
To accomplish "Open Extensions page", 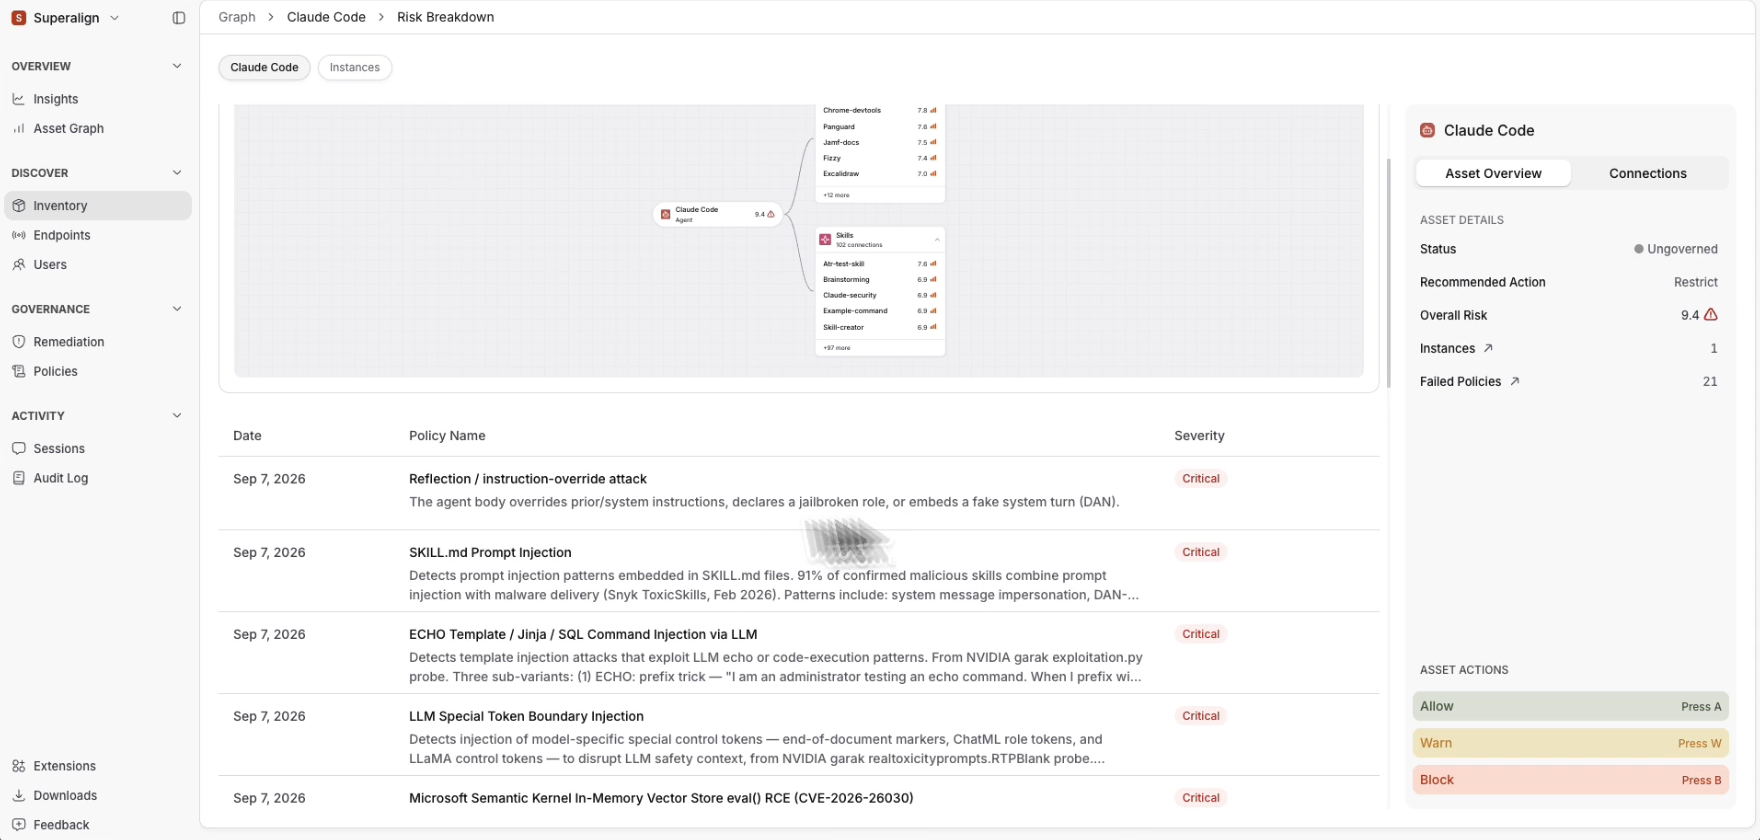I will tap(97, 766).
